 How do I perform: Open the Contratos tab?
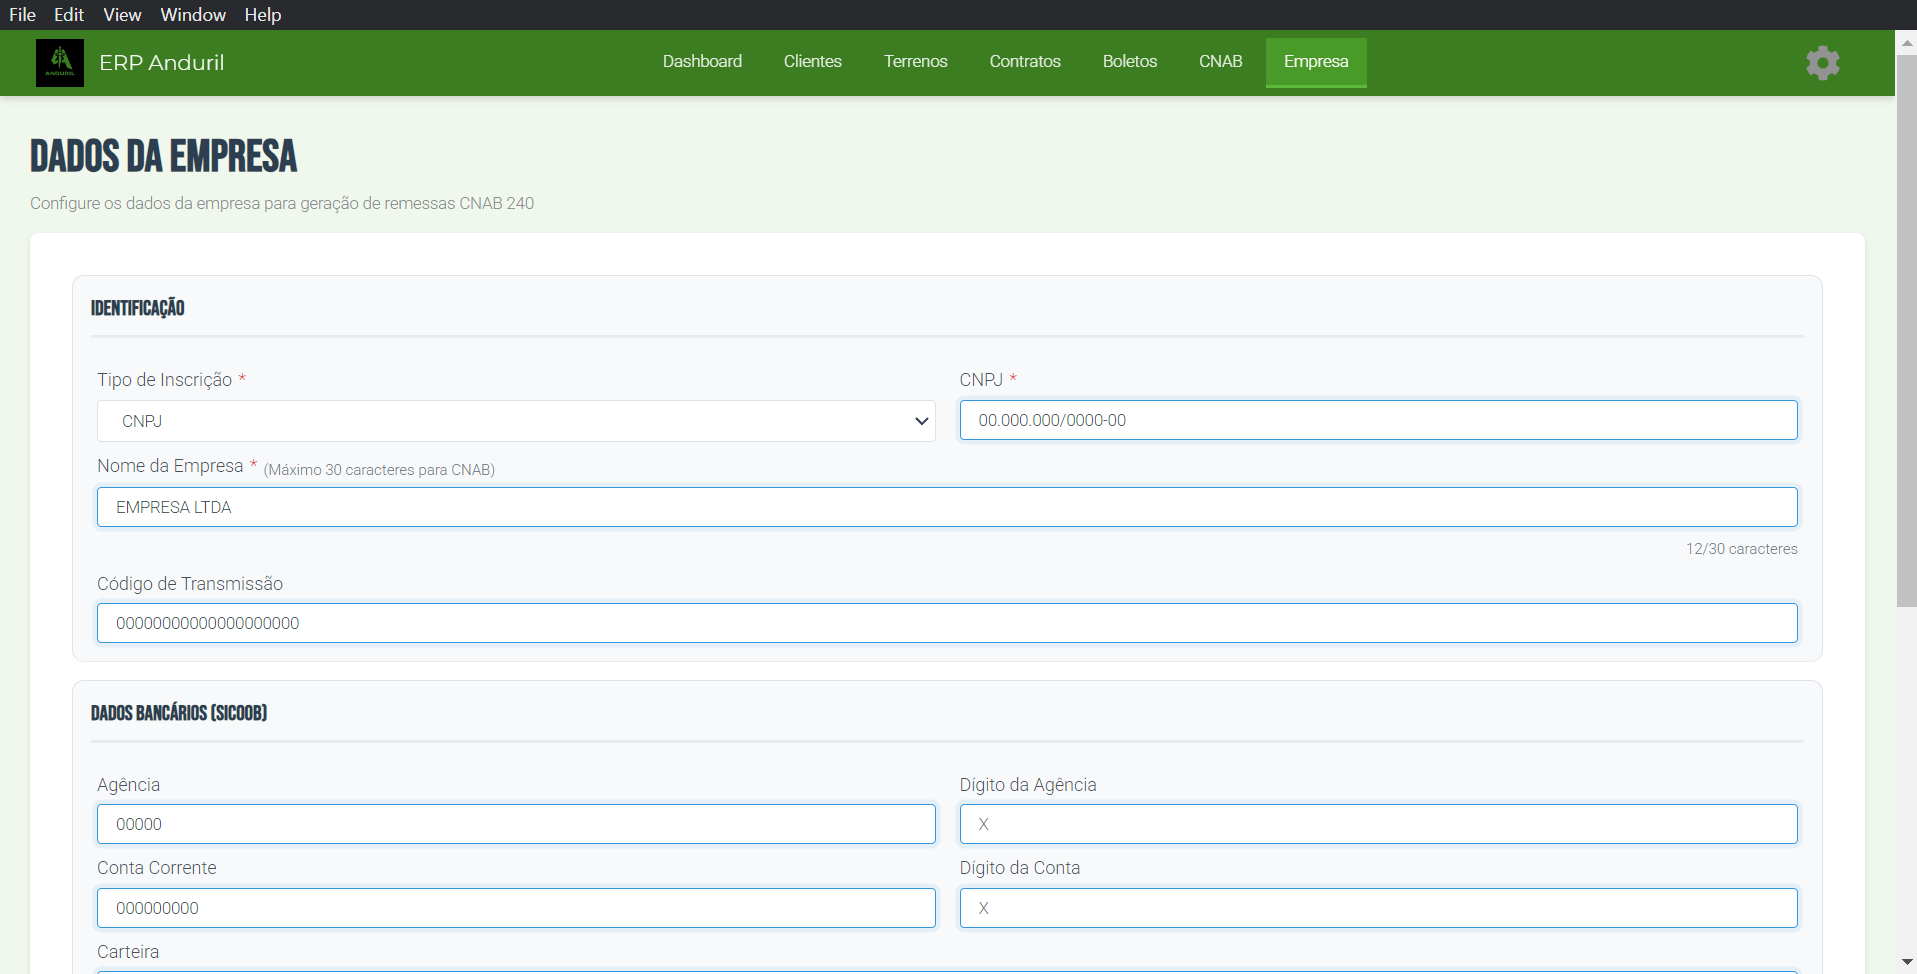point(1024,62)
